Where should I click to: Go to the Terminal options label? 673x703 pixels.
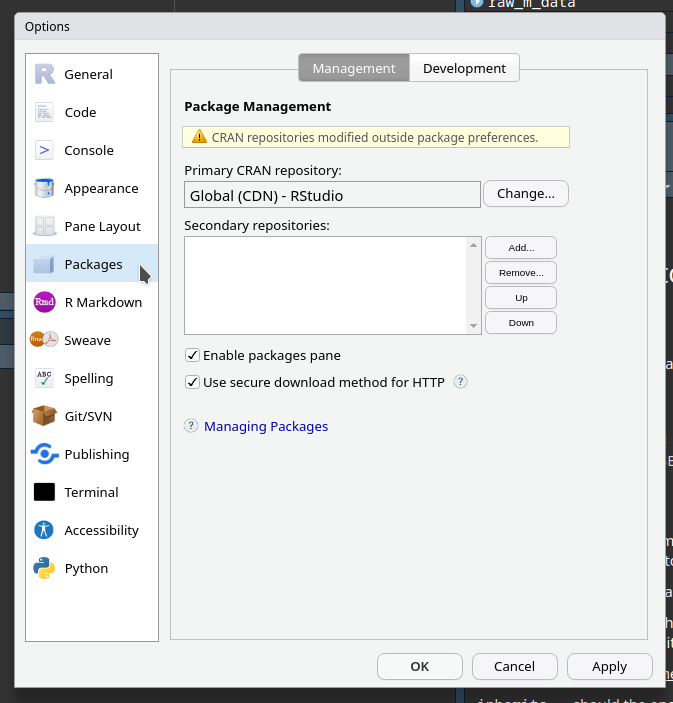point(91,492)
